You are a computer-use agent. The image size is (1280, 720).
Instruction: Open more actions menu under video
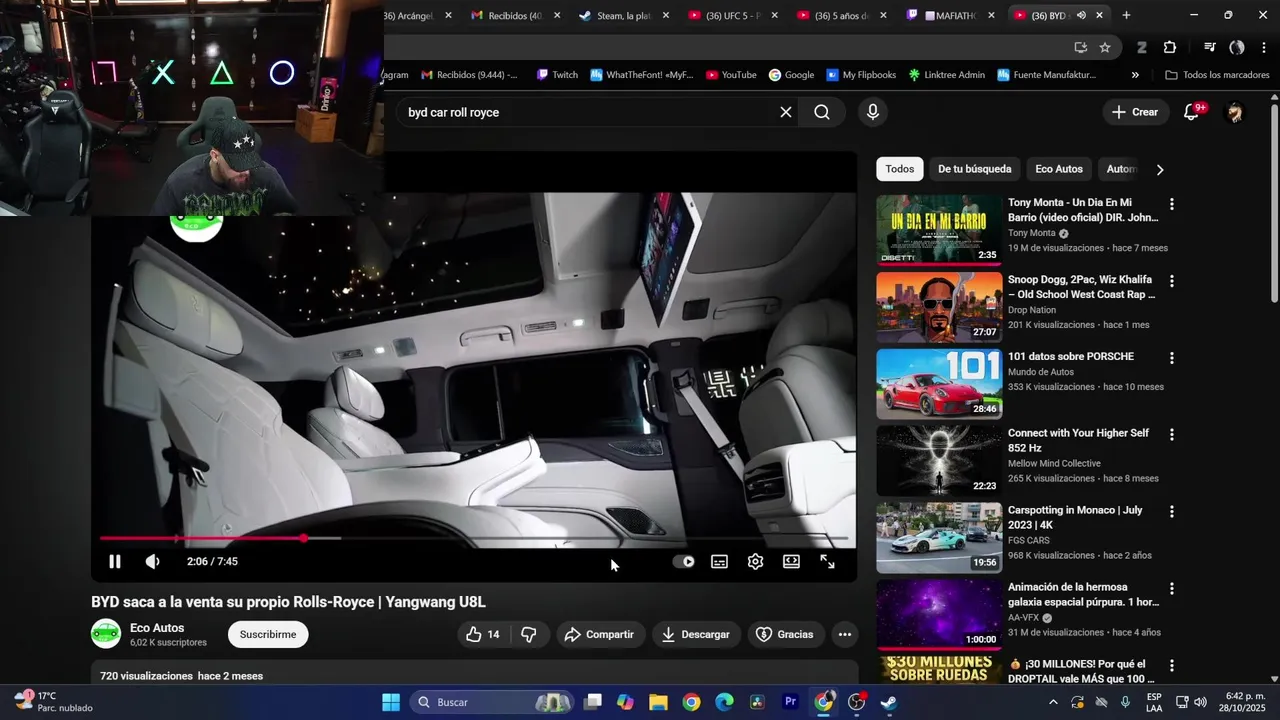click(845, 634)
